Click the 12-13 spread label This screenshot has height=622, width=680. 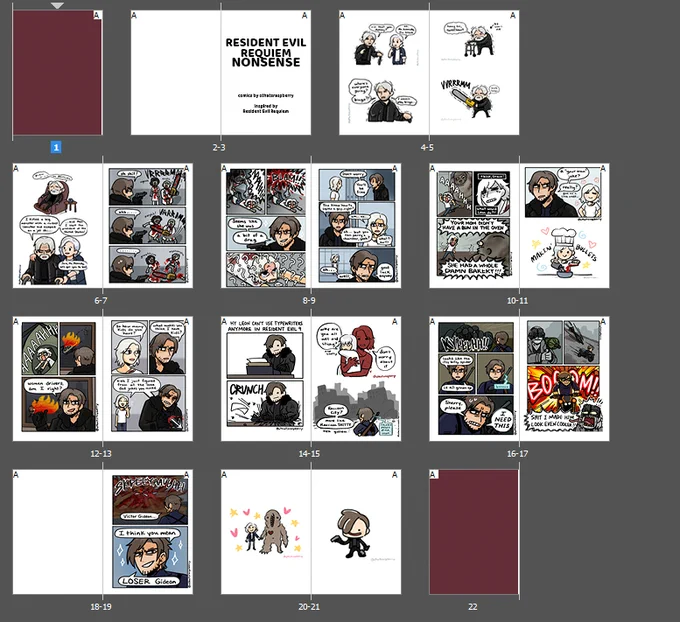101,454
